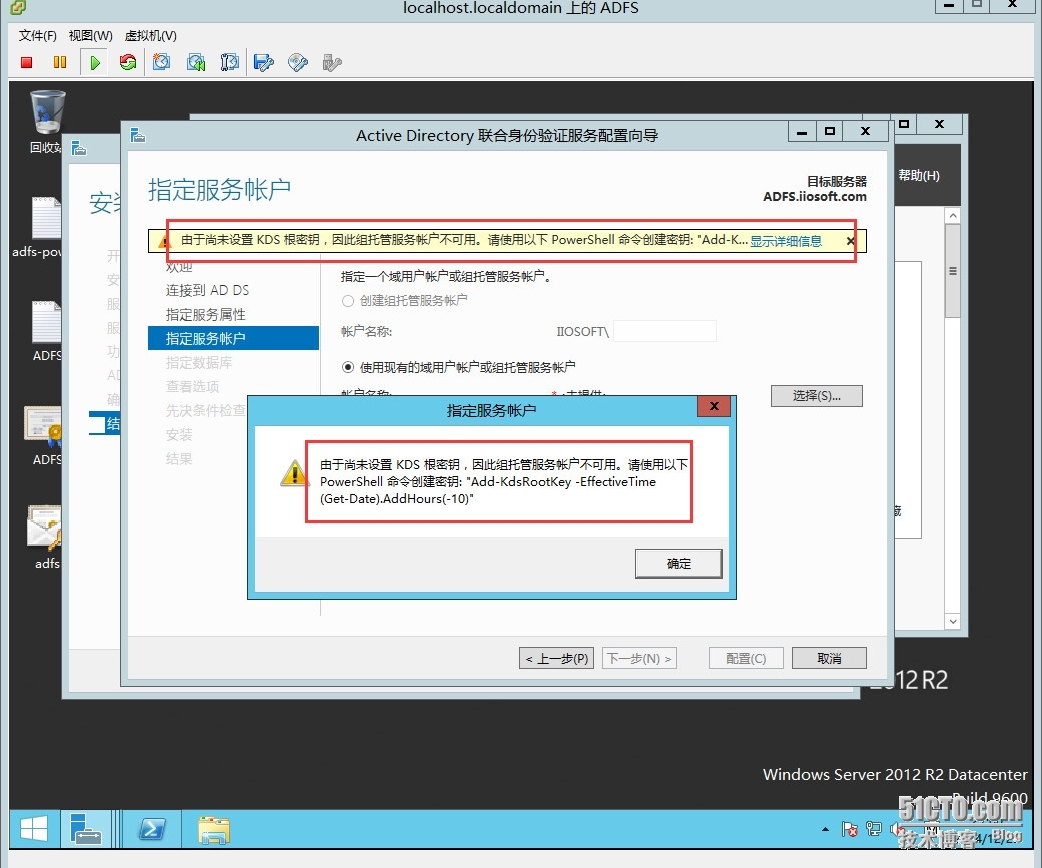This screenshot has height=868, width=1042.
Task: Open File Explorer from taskbar
Action: pos(213,829)
